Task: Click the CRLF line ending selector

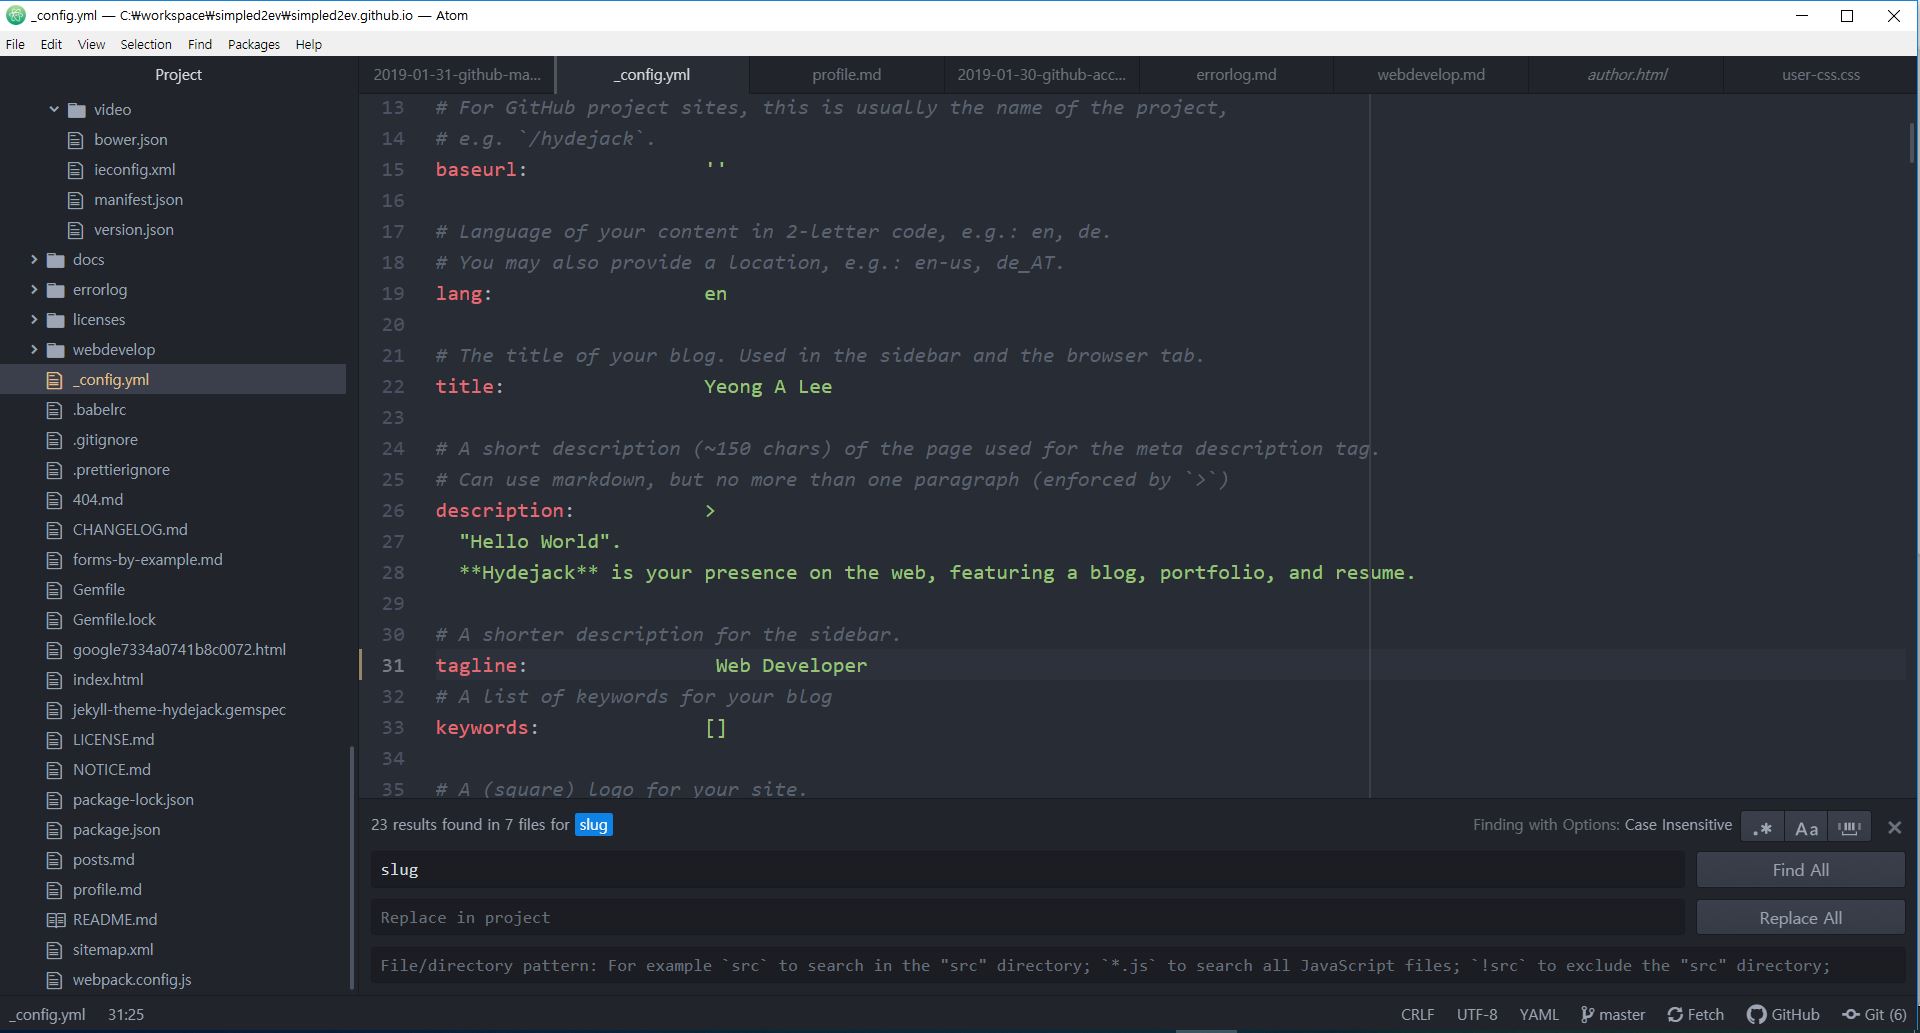Action: click(x=1417, y=1014)
